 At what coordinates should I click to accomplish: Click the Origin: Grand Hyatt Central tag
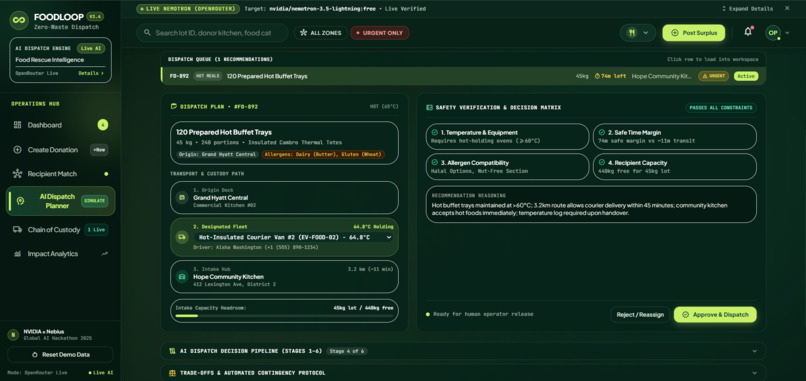click(217, 155)
